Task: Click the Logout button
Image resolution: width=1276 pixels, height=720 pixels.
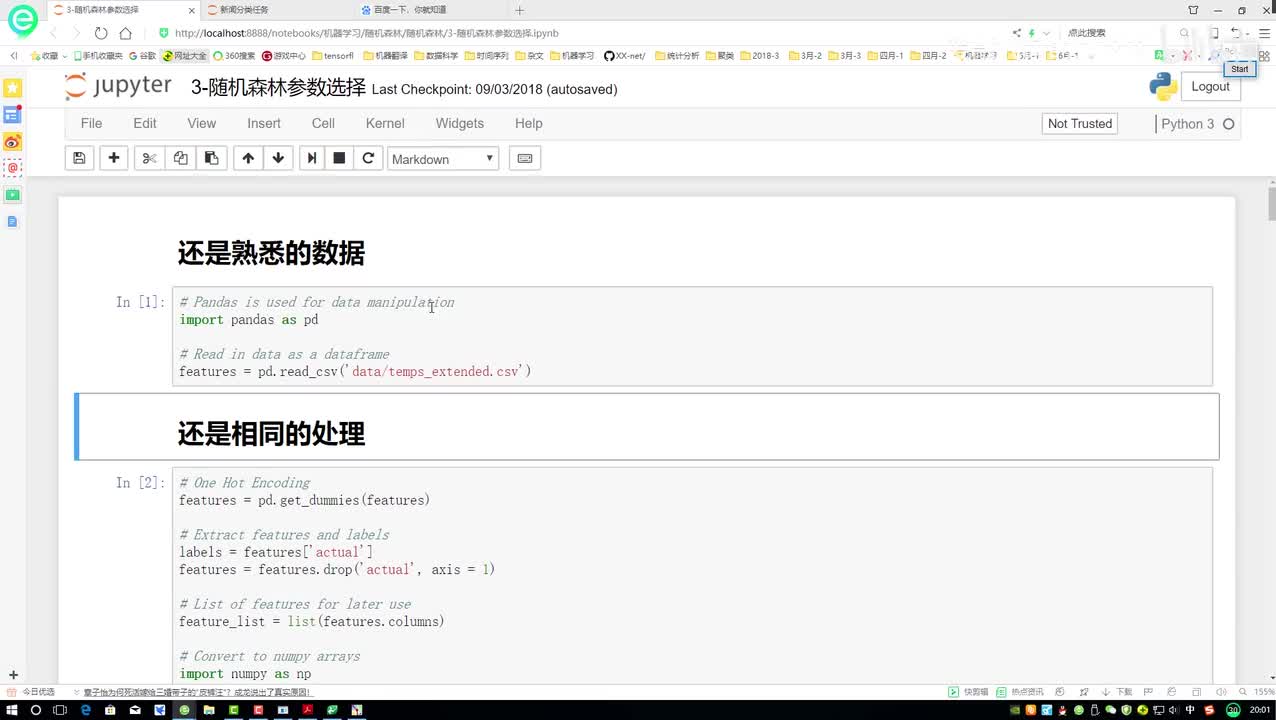Action: pyautogui.click(x=1210, y=87)
